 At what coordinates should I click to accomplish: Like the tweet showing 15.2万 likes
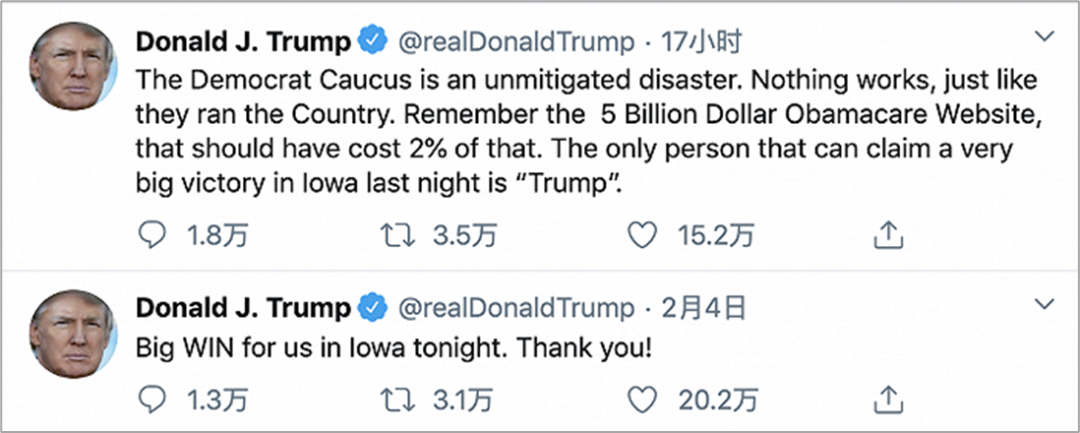point(643,236)
